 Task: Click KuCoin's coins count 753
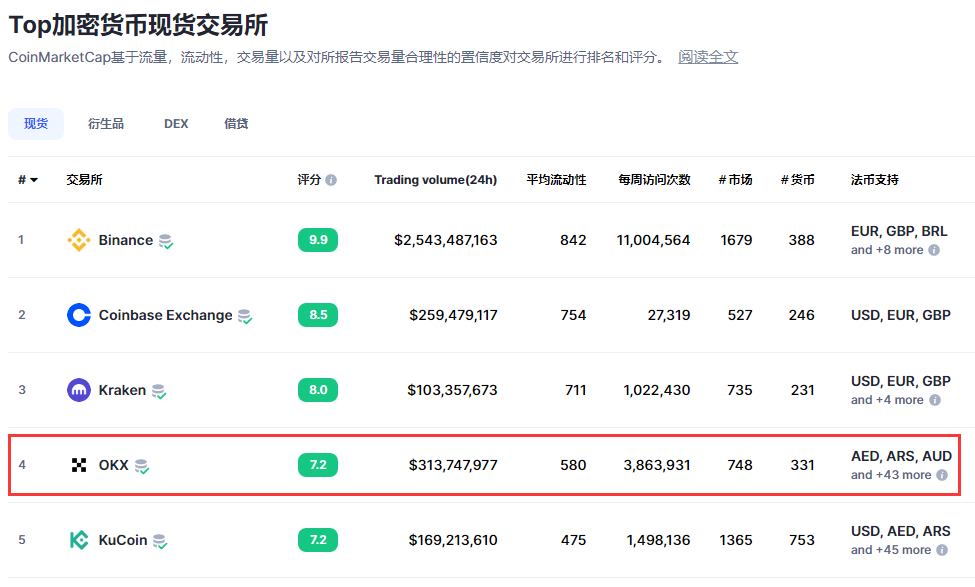(x=802, y=540)
